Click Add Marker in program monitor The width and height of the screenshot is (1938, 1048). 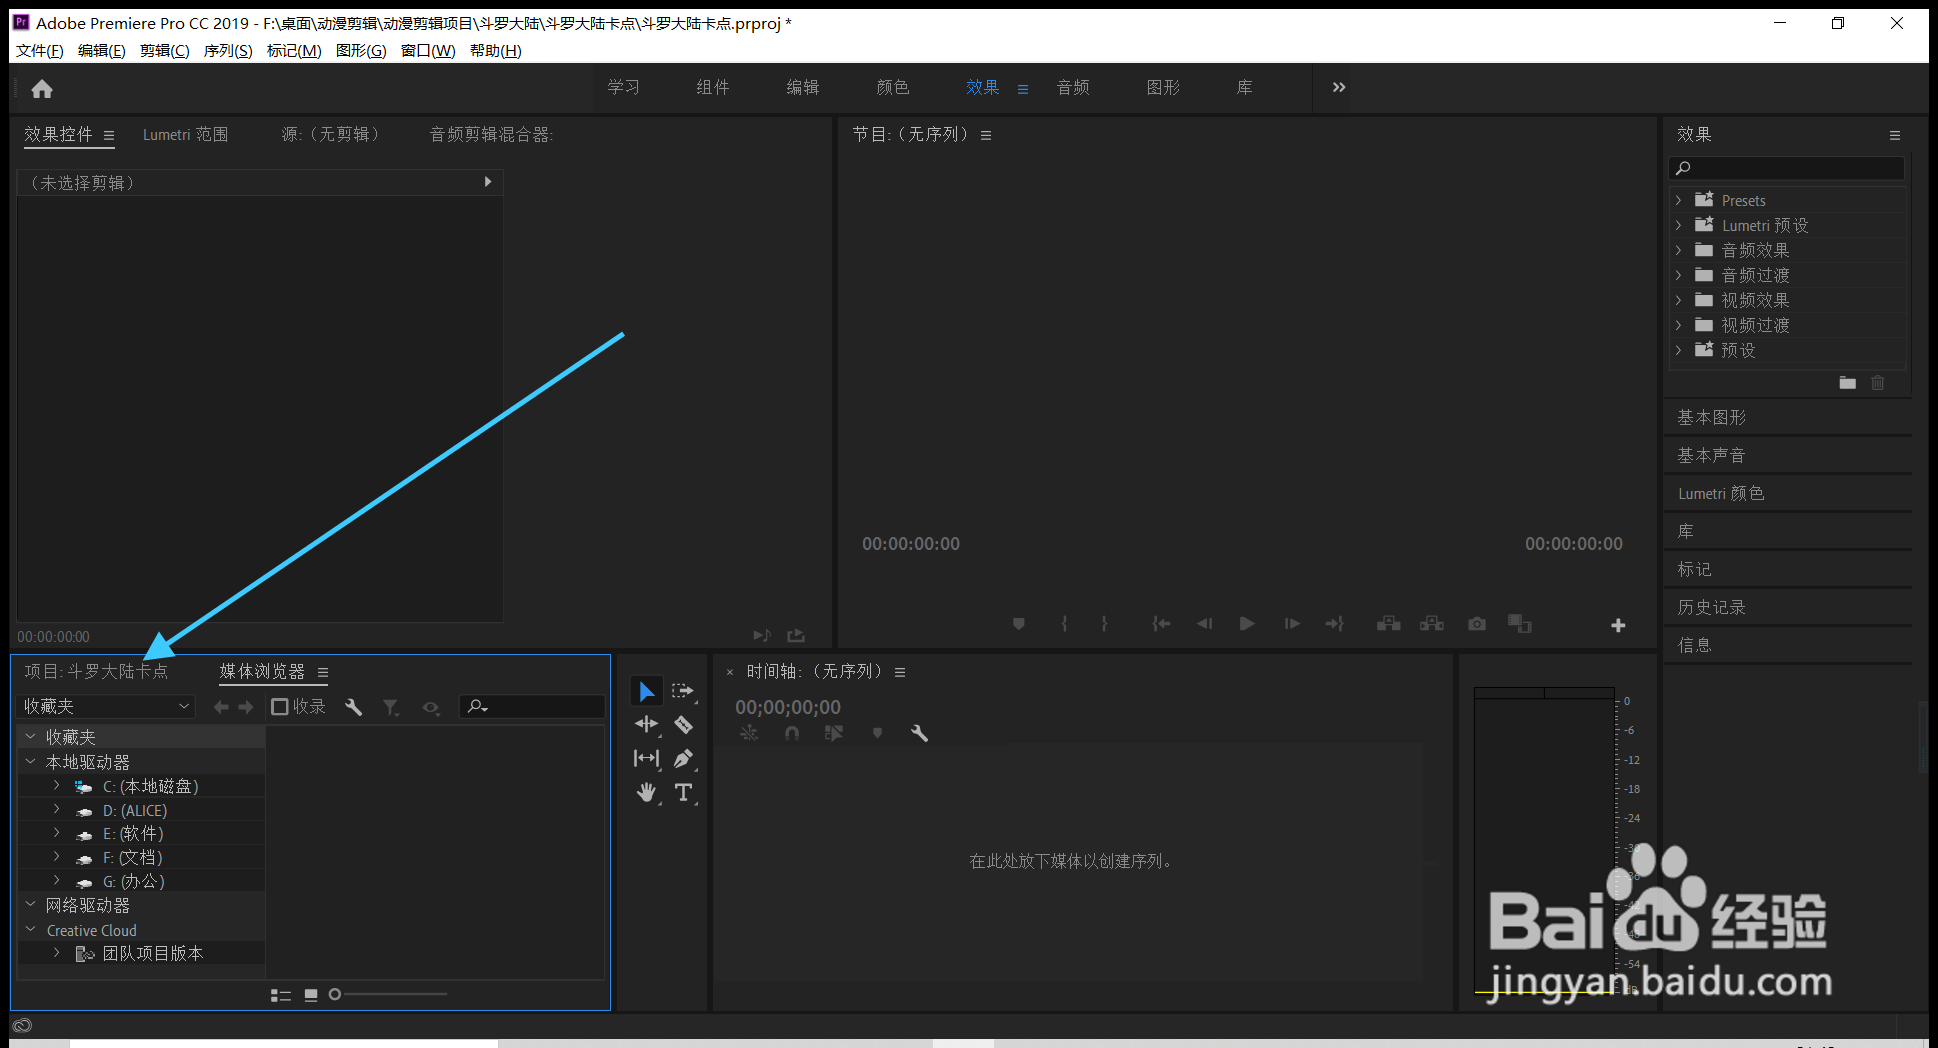coord(1019,624)
